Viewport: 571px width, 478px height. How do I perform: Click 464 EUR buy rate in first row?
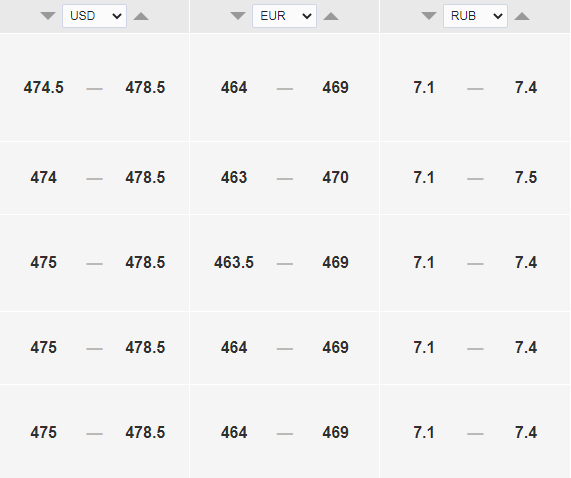234,88
